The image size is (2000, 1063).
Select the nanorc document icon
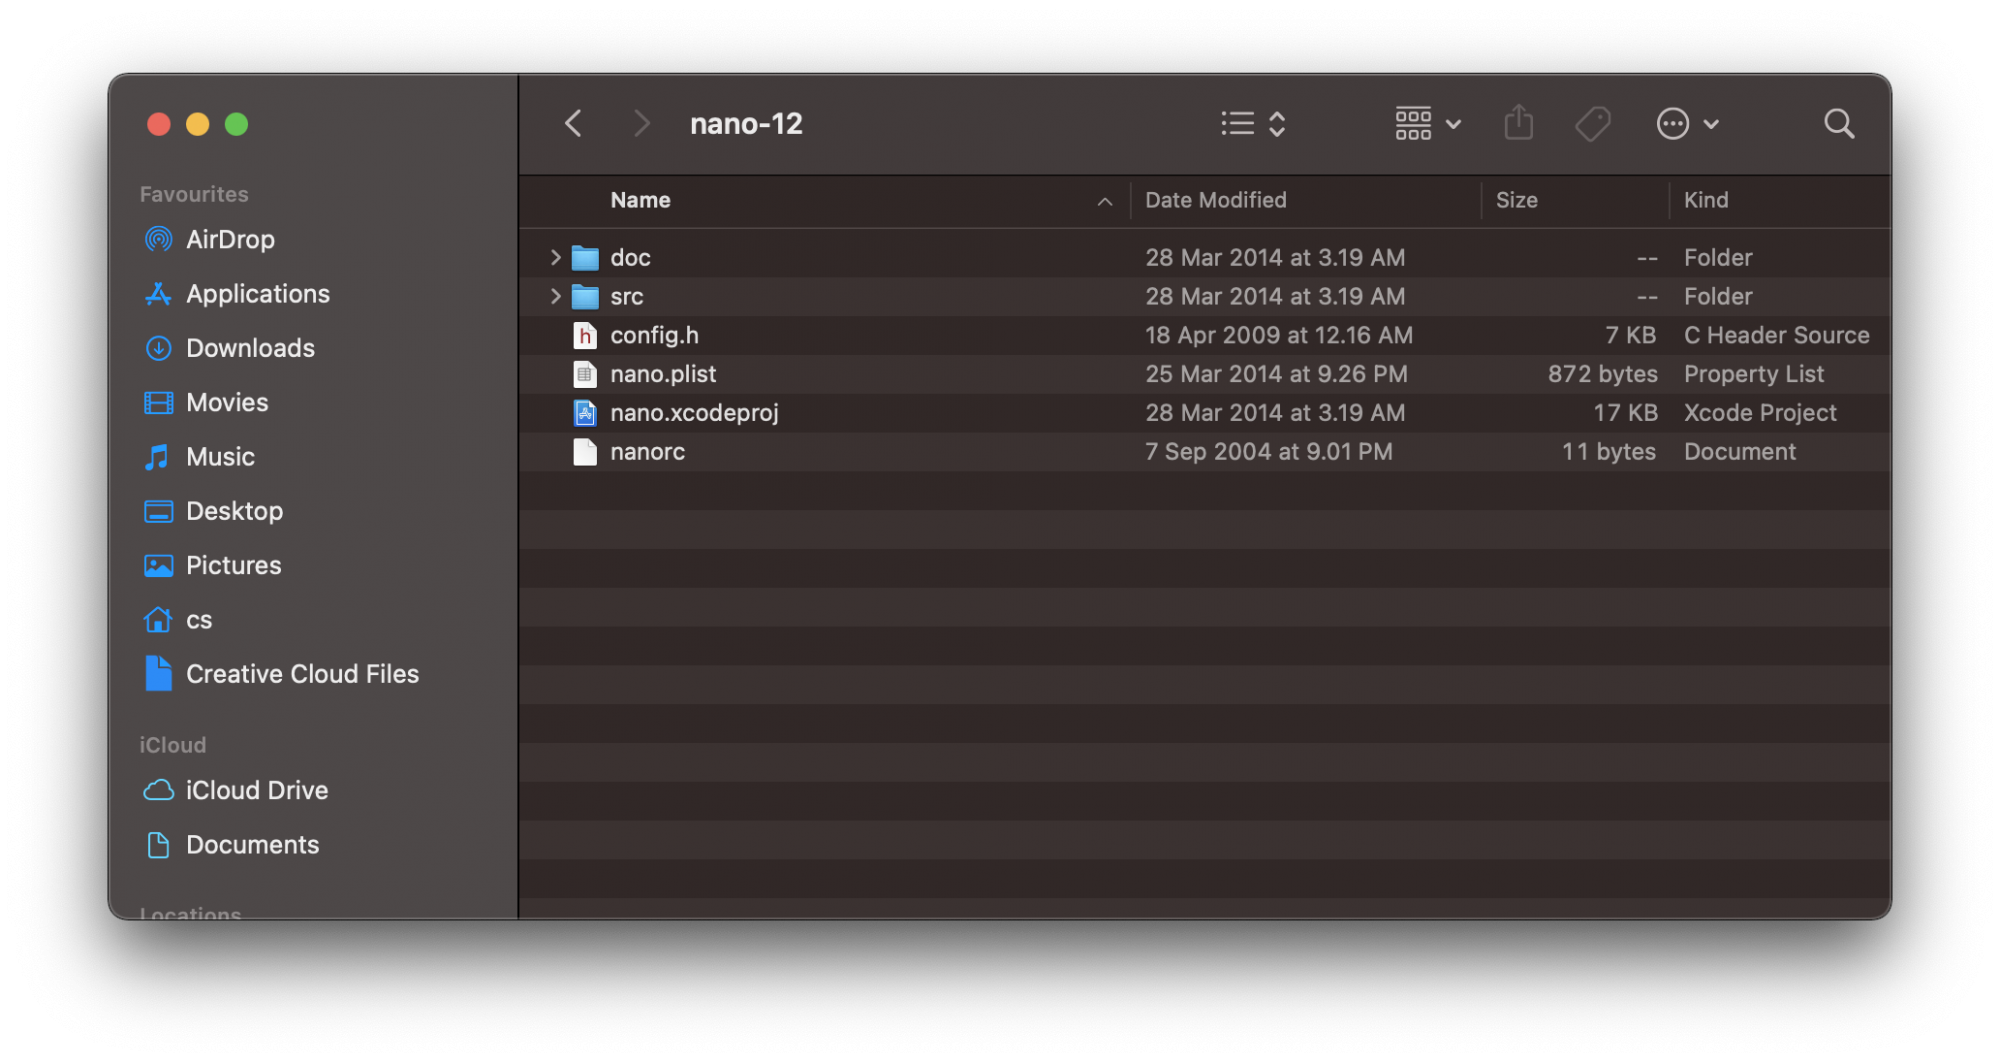pyautogui.click(x=585, y=452)
